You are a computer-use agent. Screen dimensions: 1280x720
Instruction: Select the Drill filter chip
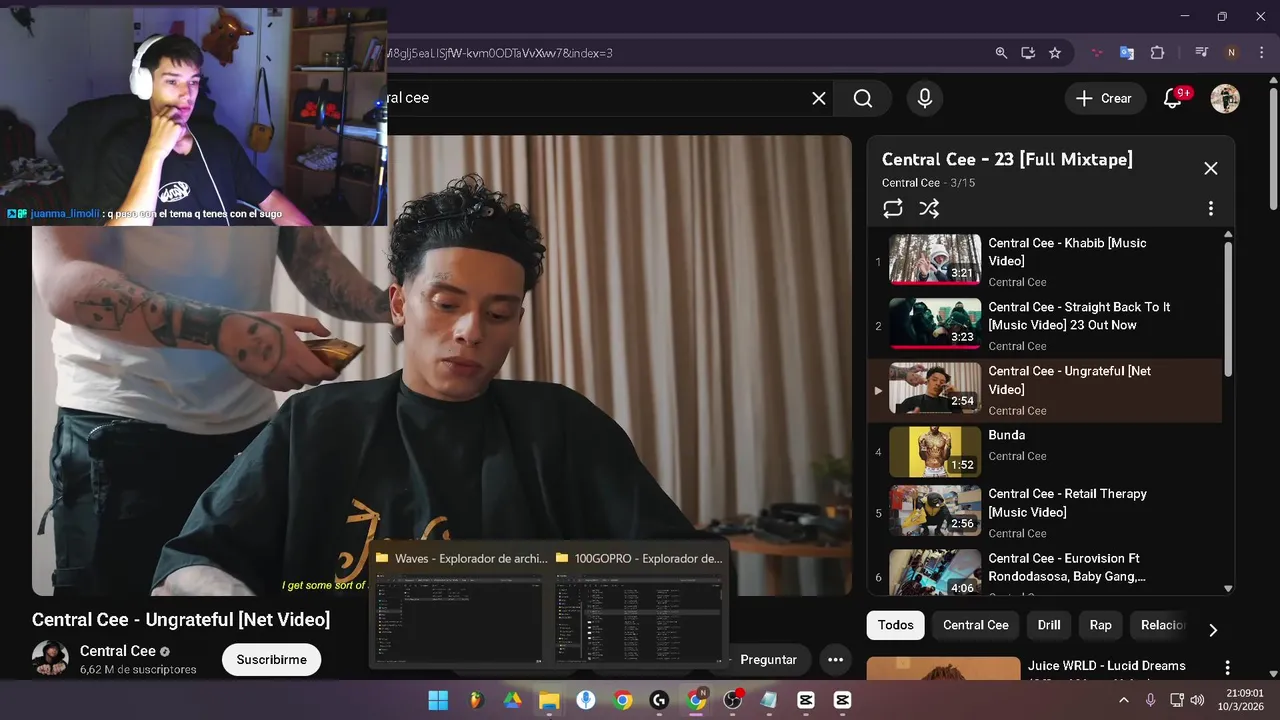[1049, 625]
